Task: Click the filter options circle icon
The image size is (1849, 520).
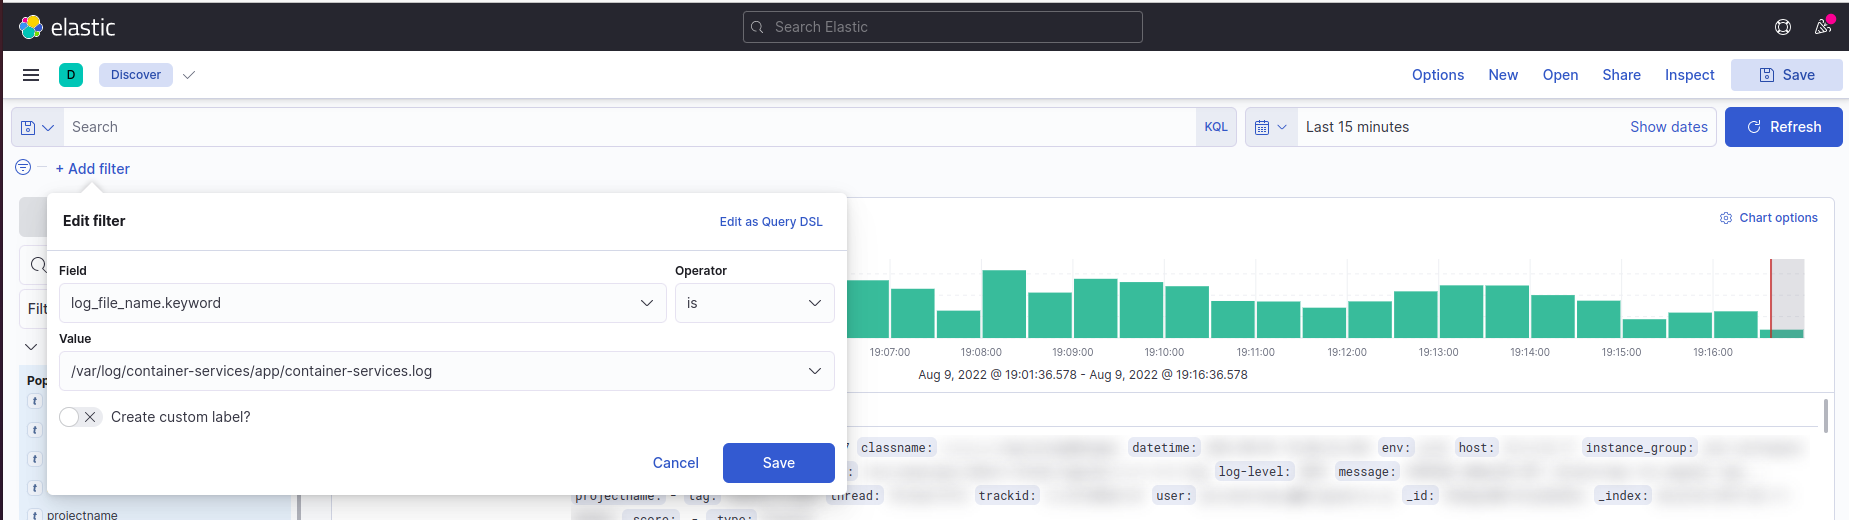Action: (x=23, y=168)
